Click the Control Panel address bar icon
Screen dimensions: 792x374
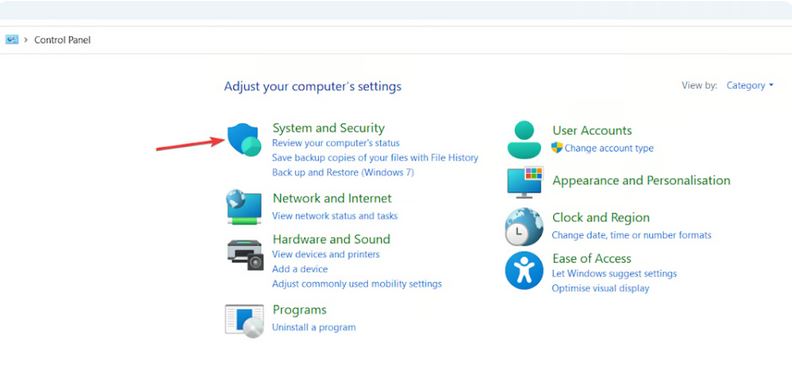[x=12, y=39]
